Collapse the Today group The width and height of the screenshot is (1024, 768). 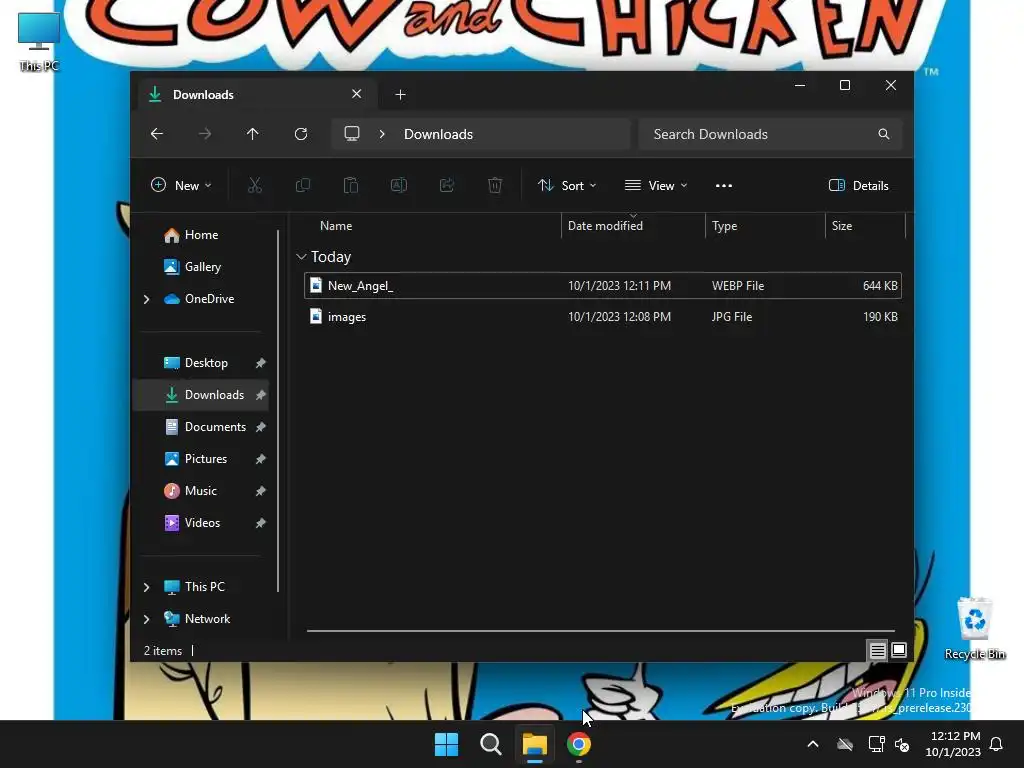pos(301,257)
